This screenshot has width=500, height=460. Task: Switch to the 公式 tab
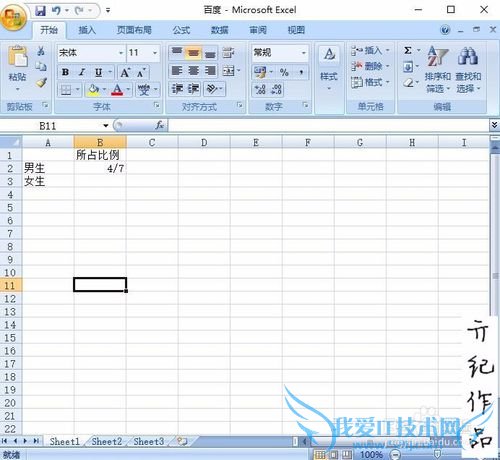coord(181,30)
